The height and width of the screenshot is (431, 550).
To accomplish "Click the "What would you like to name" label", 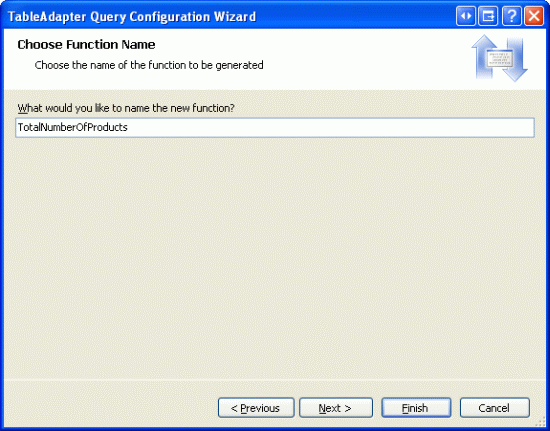I will (x=126, y=108).
